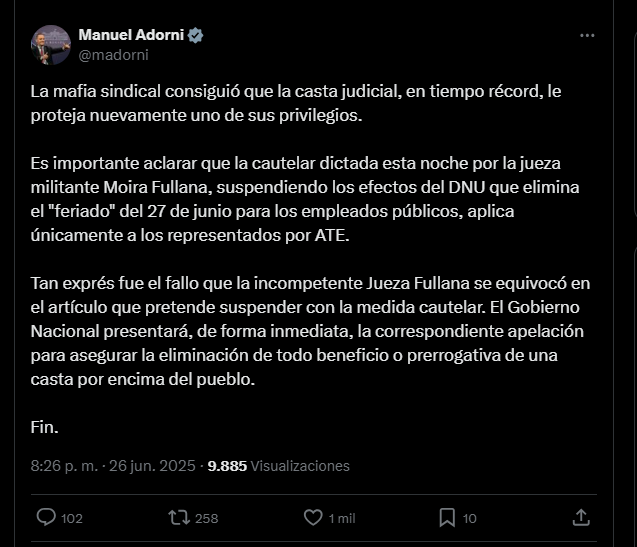Click the 102 replies count
The image size is (637, 547).
pos(72,518)
